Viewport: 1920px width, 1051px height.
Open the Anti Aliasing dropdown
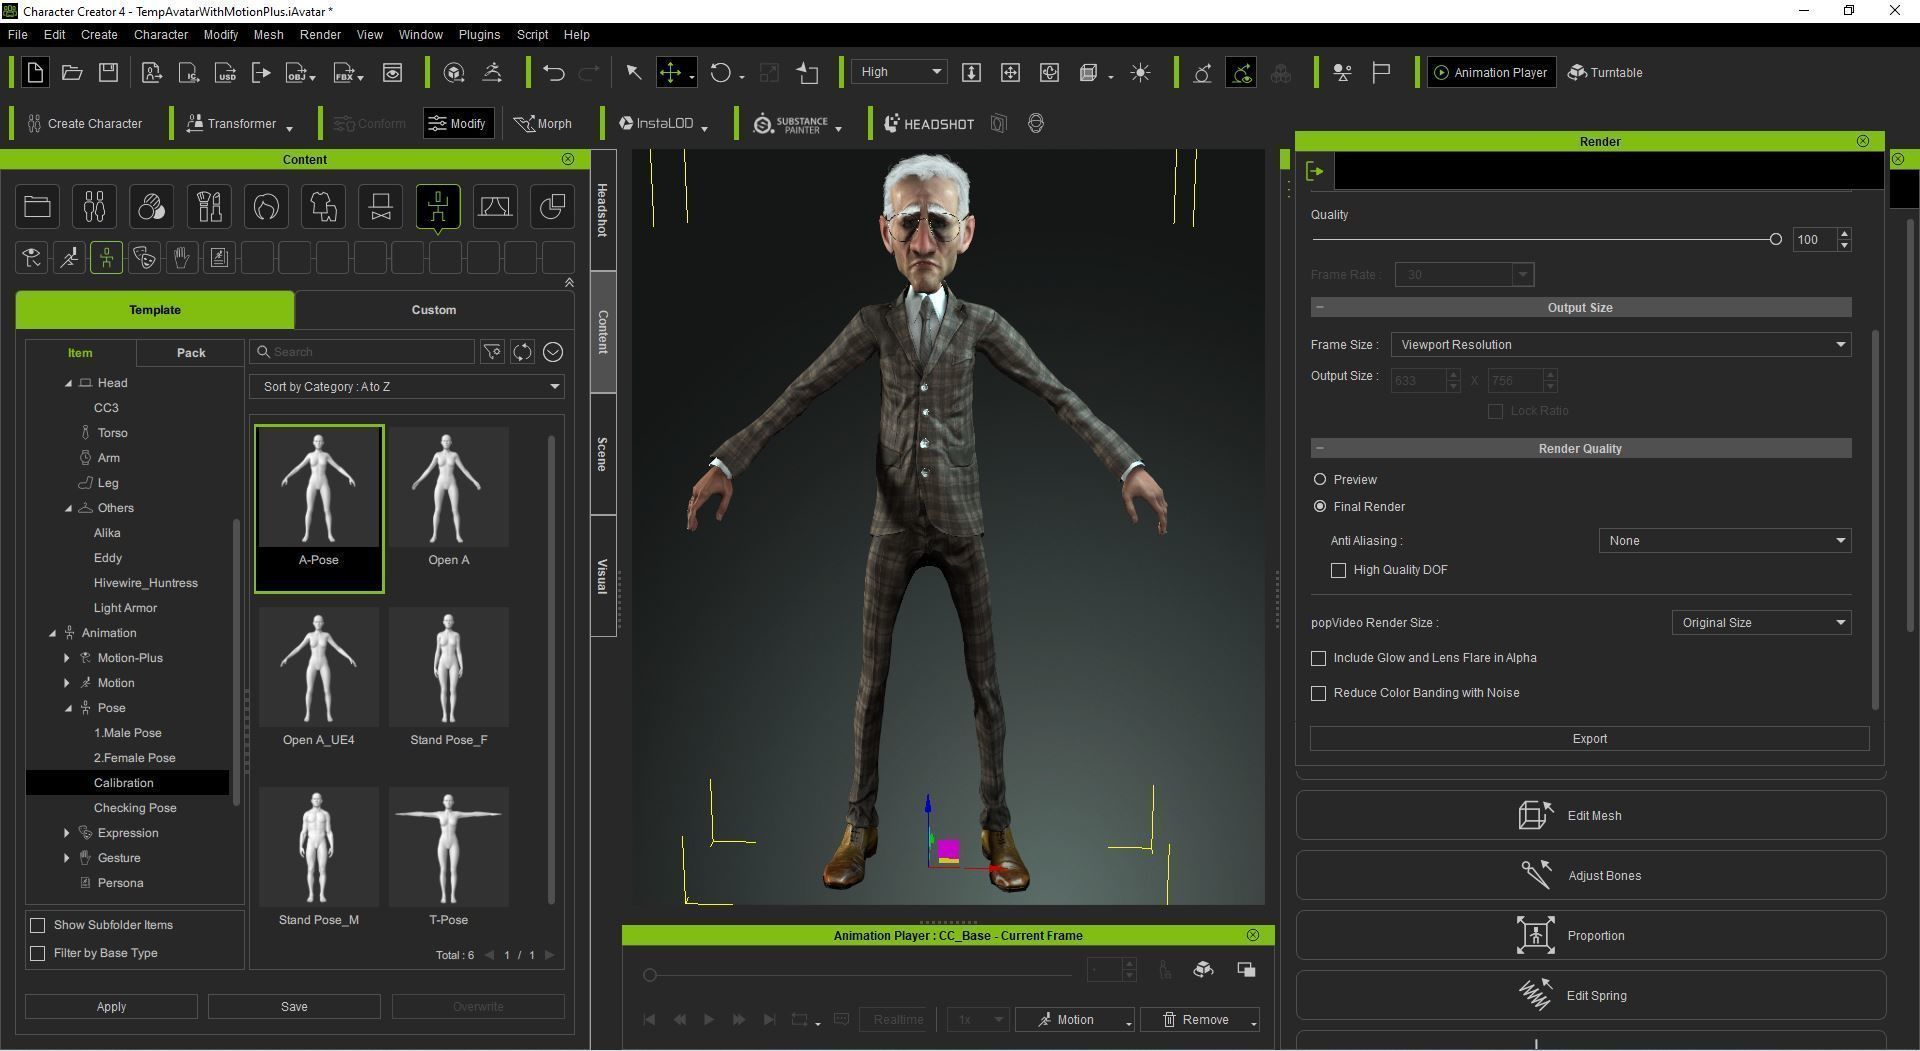[x=1725, y=541]
